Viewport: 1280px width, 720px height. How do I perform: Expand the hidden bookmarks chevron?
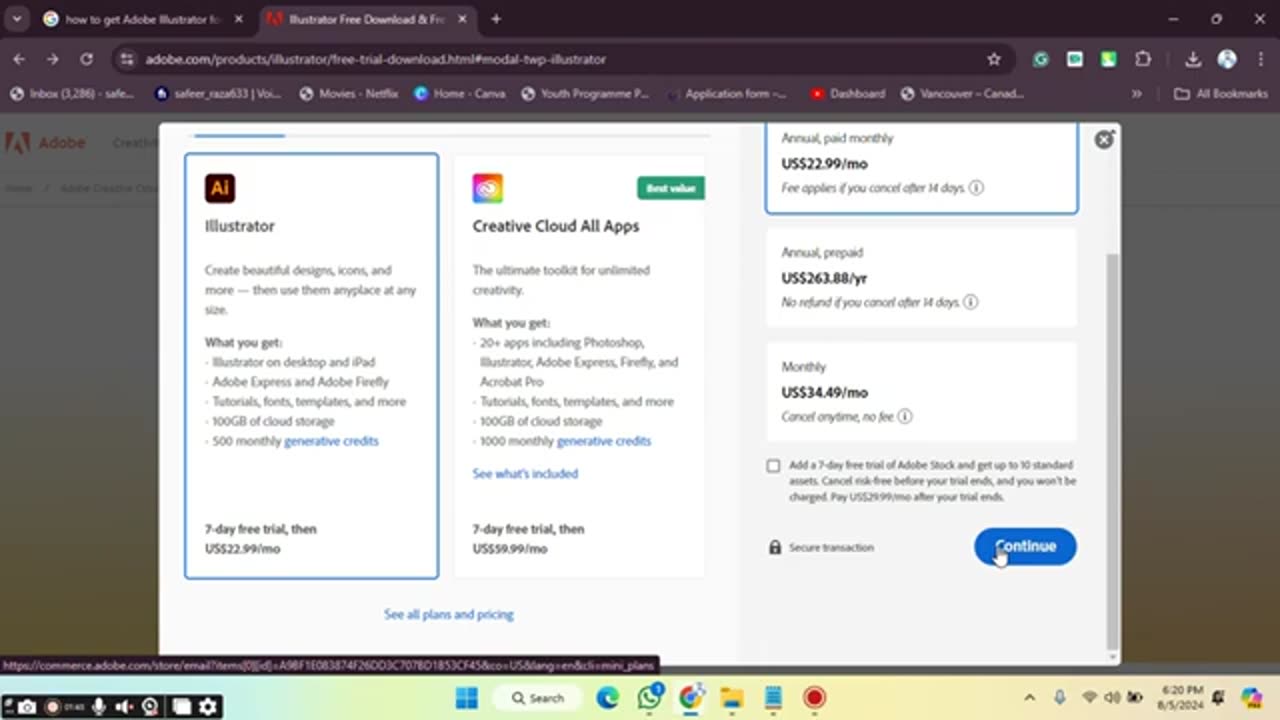point(1137,93)
